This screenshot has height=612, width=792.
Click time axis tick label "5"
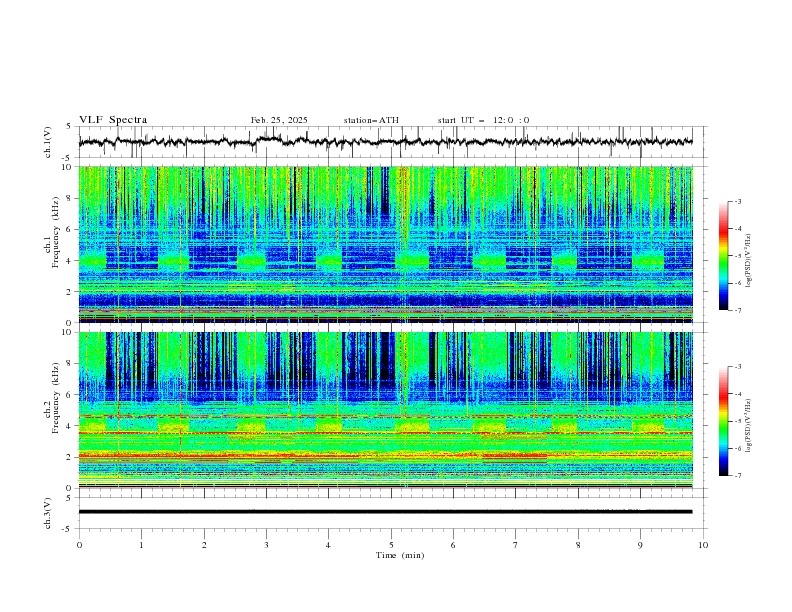point(391,545)
